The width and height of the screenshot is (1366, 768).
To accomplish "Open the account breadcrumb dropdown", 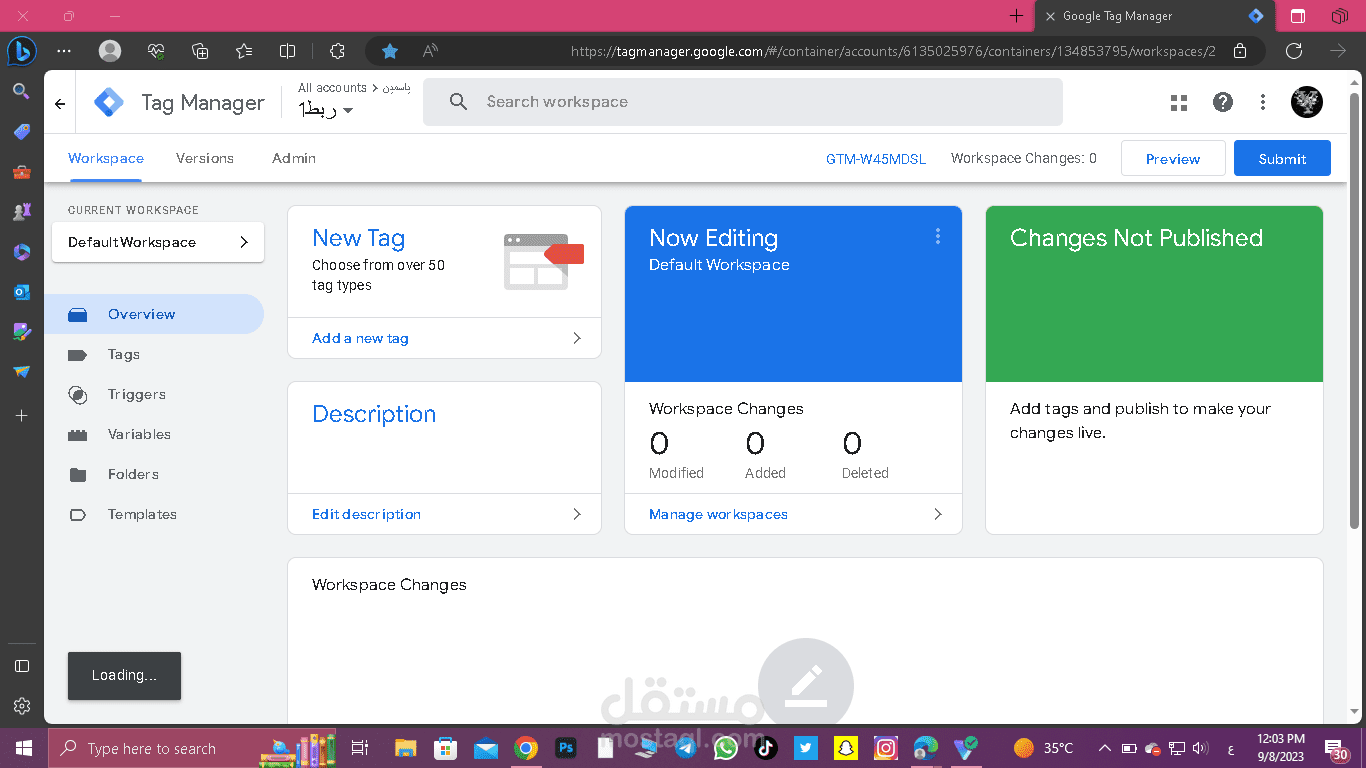I will [x=349, y=110].
